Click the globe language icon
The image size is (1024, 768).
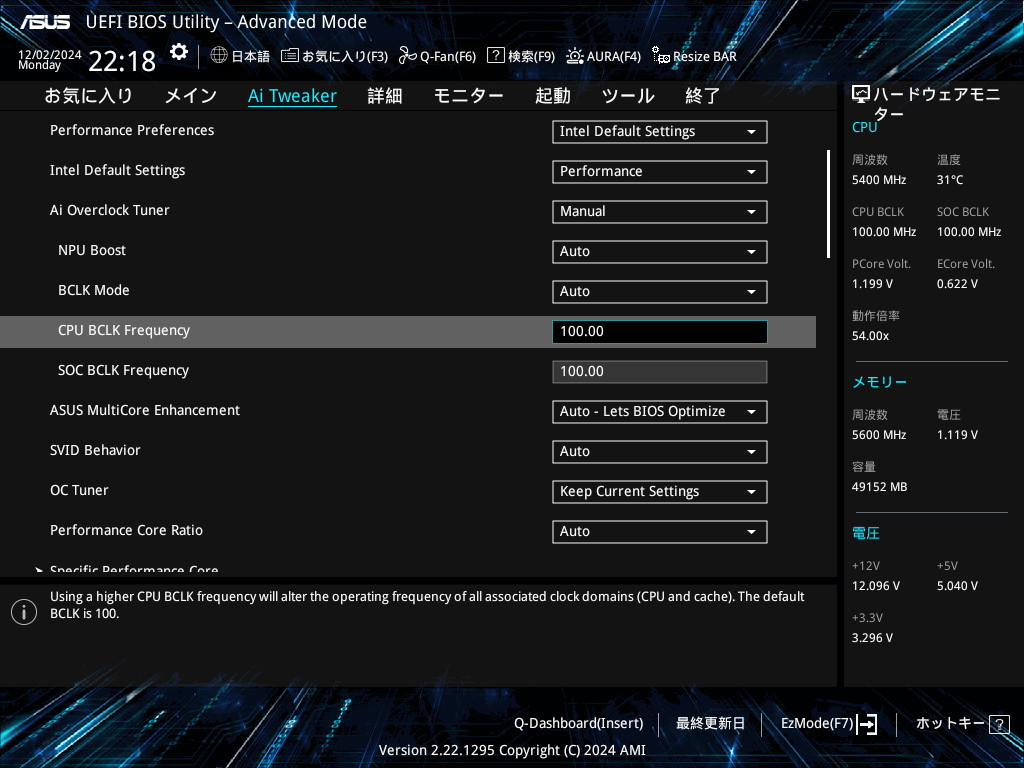219,56
